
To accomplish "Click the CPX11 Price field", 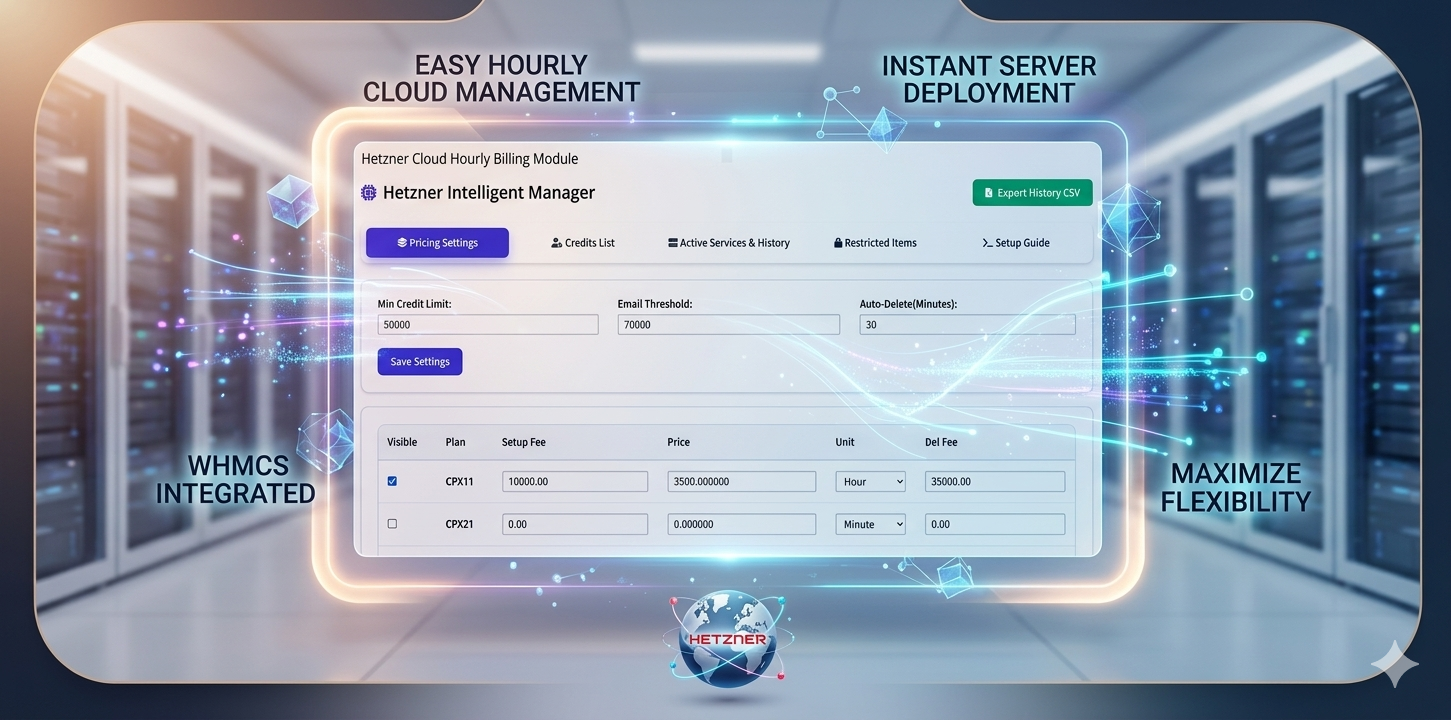I will [741, 481].
